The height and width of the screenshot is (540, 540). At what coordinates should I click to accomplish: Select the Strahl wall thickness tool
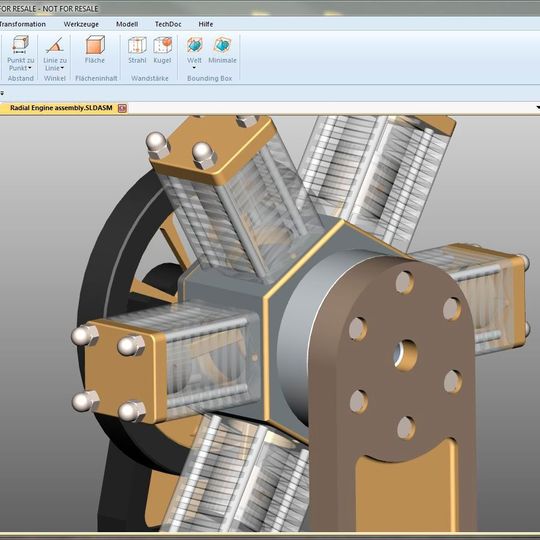pos(137,50)
